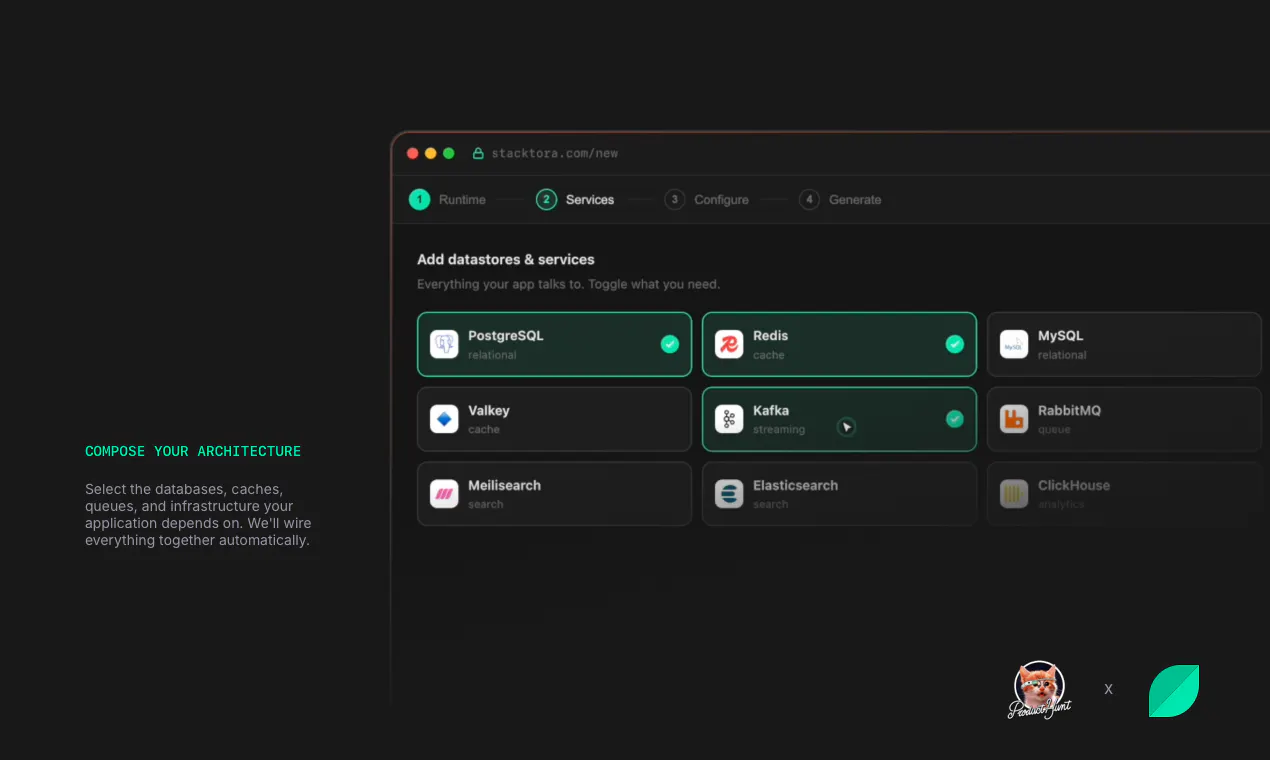Viewport: 1270px width, 760px height.
Task: Click the step 3 number circle
Action: [x=675, y=200]
